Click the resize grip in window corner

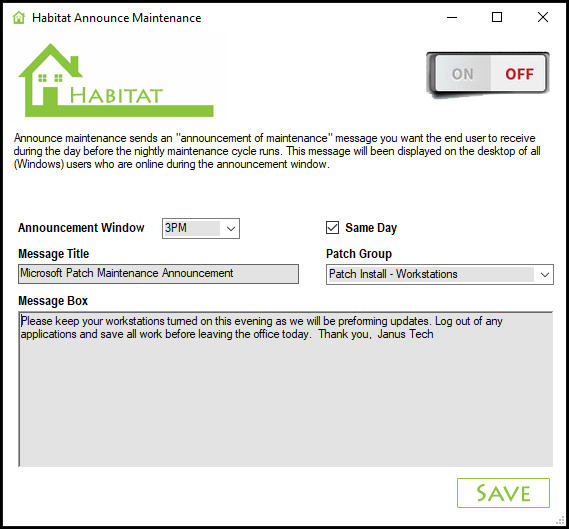tap(560, 521)
